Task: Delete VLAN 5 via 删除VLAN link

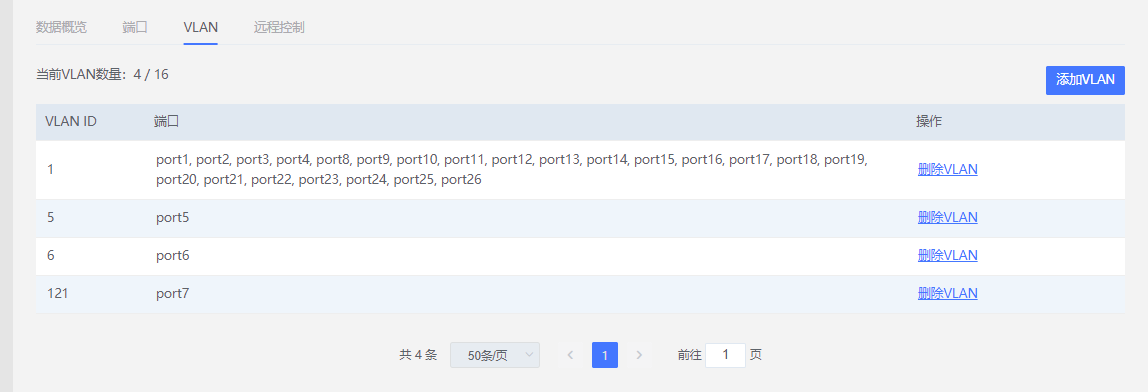Action: coord(947,218)
